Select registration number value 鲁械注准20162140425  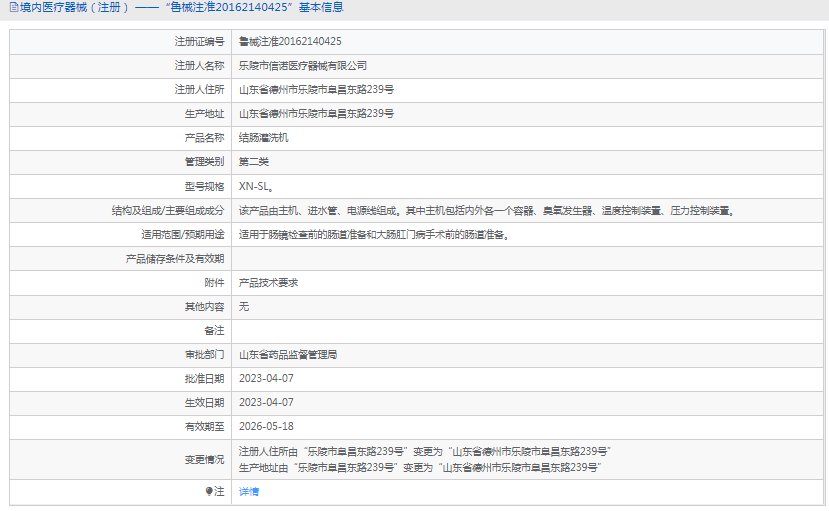pos(290,41)
